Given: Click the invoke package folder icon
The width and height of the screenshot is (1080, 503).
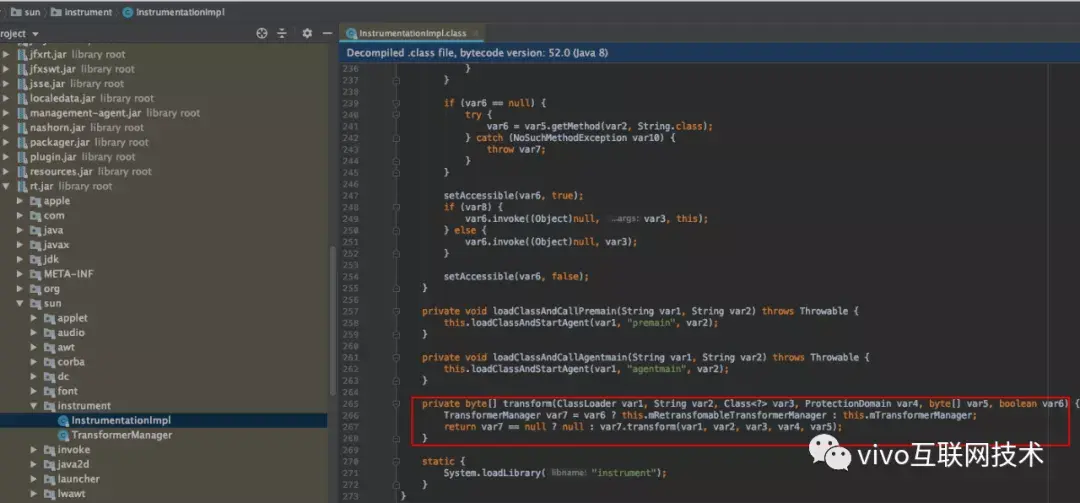Looking at the screenshot, I should coord(49,450).
